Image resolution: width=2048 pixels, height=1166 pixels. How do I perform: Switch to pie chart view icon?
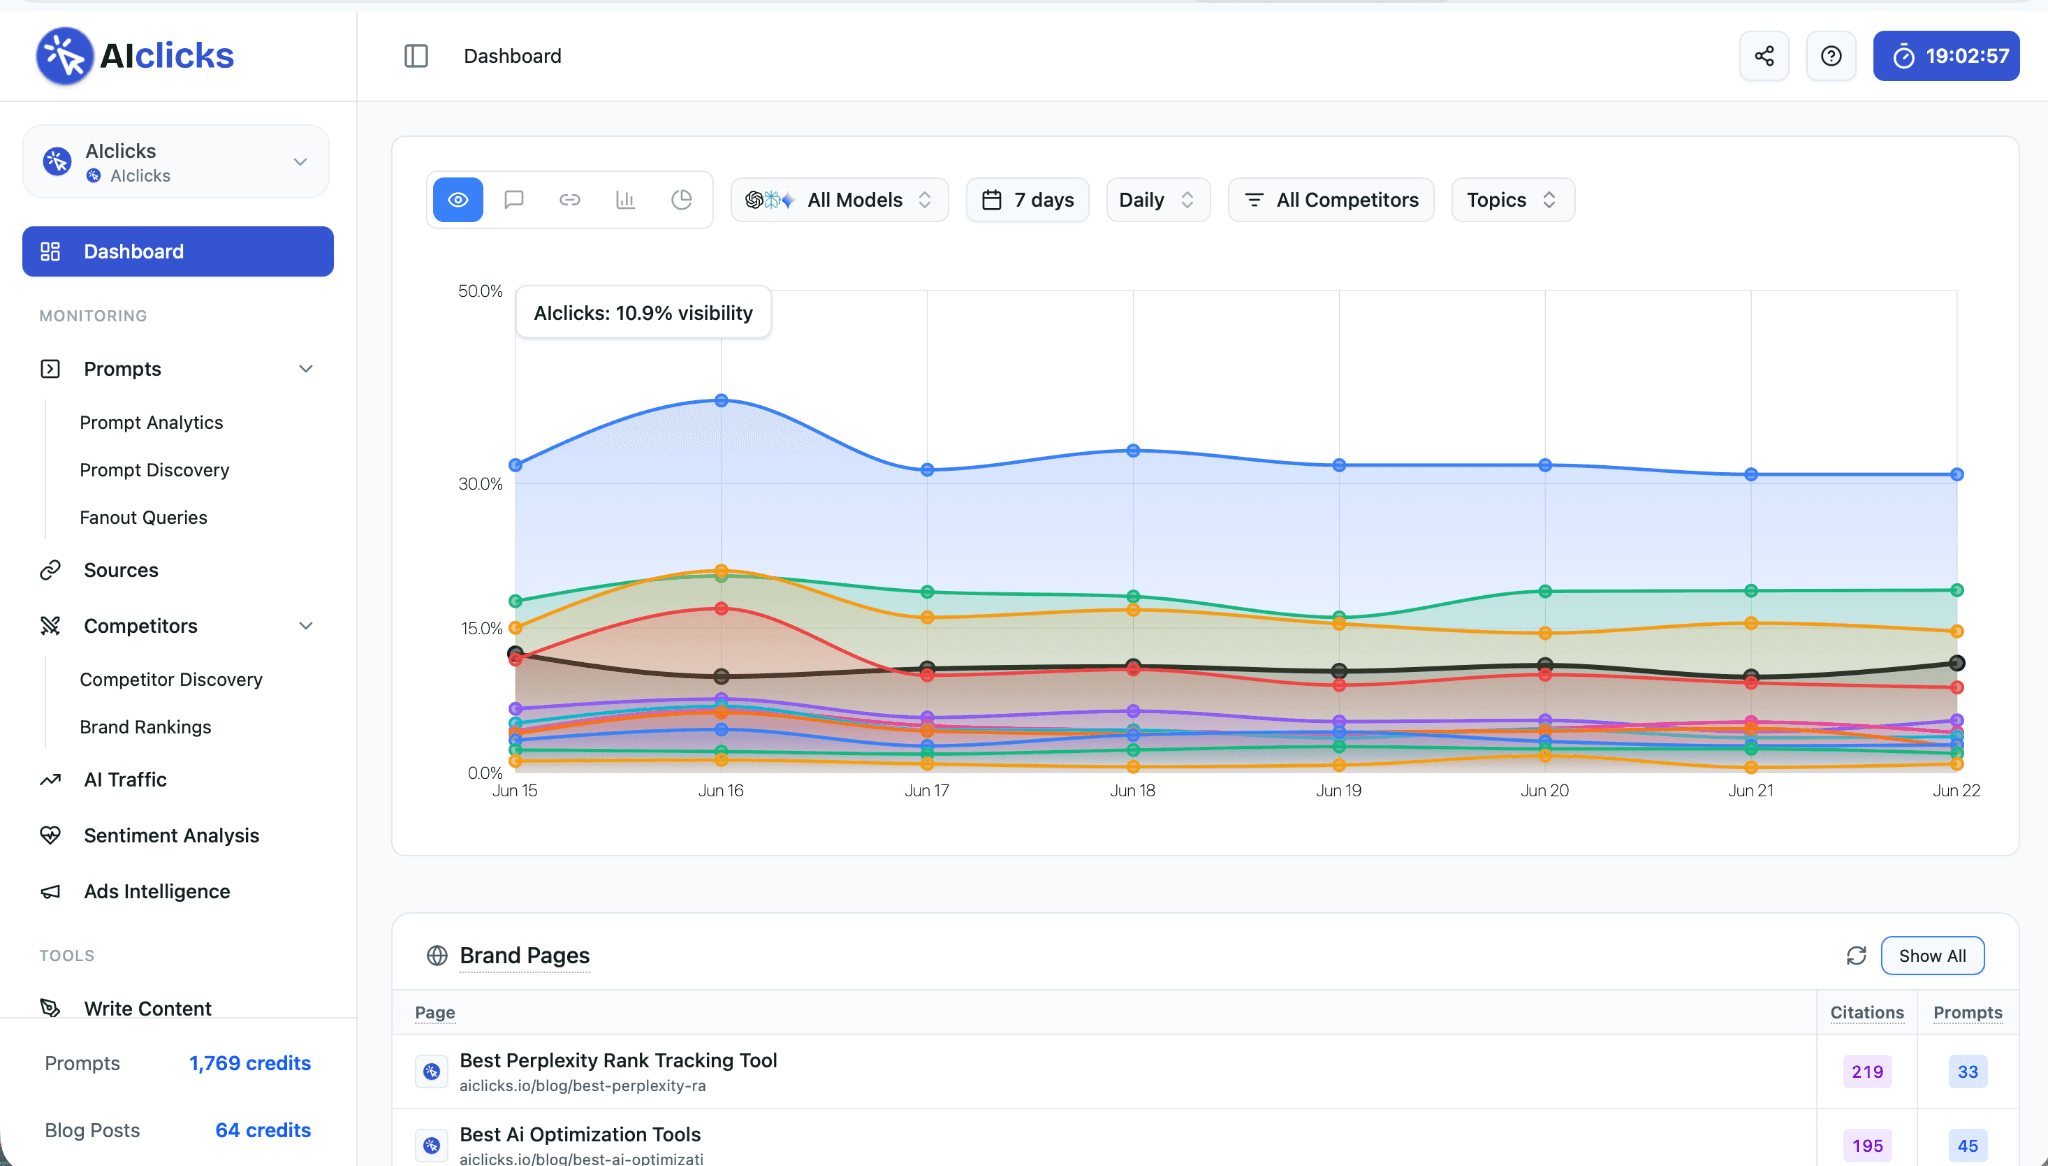point(682,200)
